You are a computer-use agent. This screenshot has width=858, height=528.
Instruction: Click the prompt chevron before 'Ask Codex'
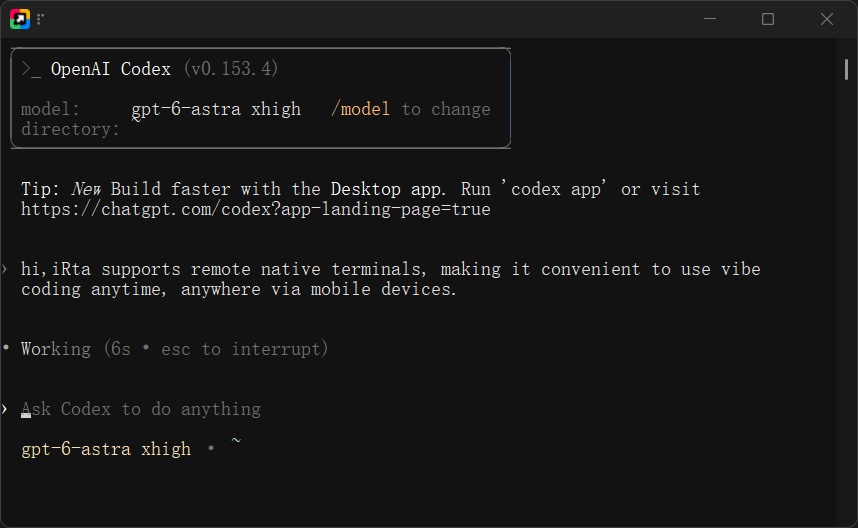point(4,409)
